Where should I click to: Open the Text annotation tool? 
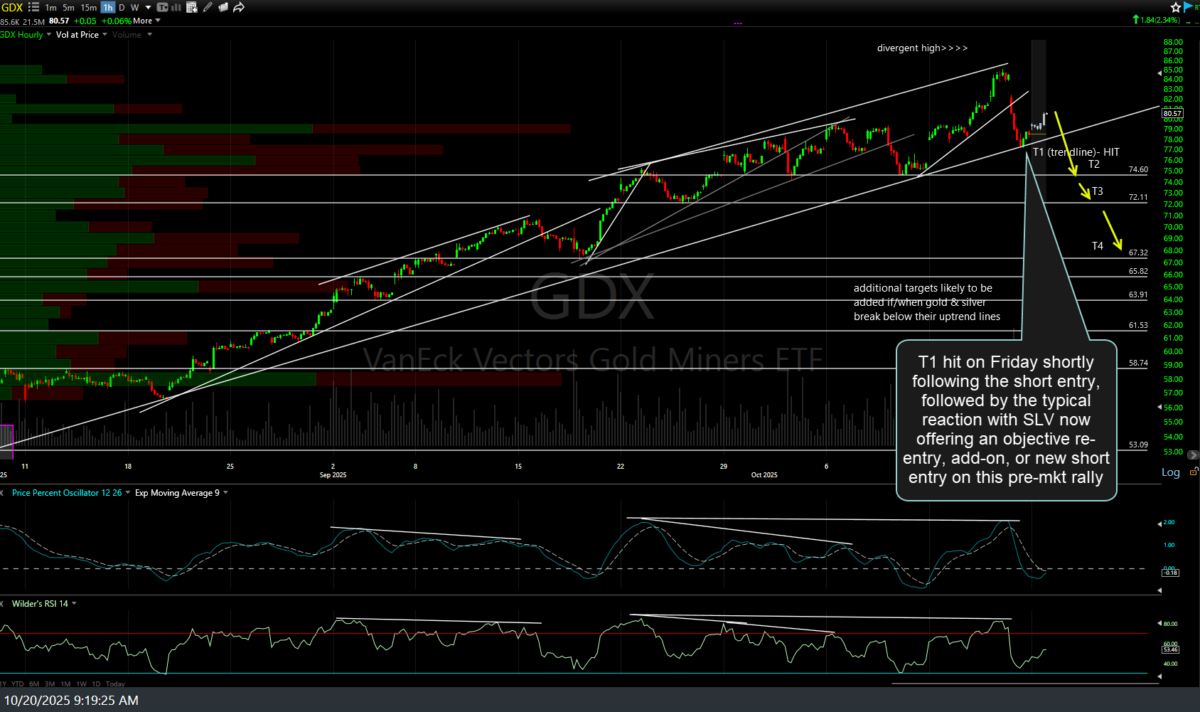coord(162,7)
